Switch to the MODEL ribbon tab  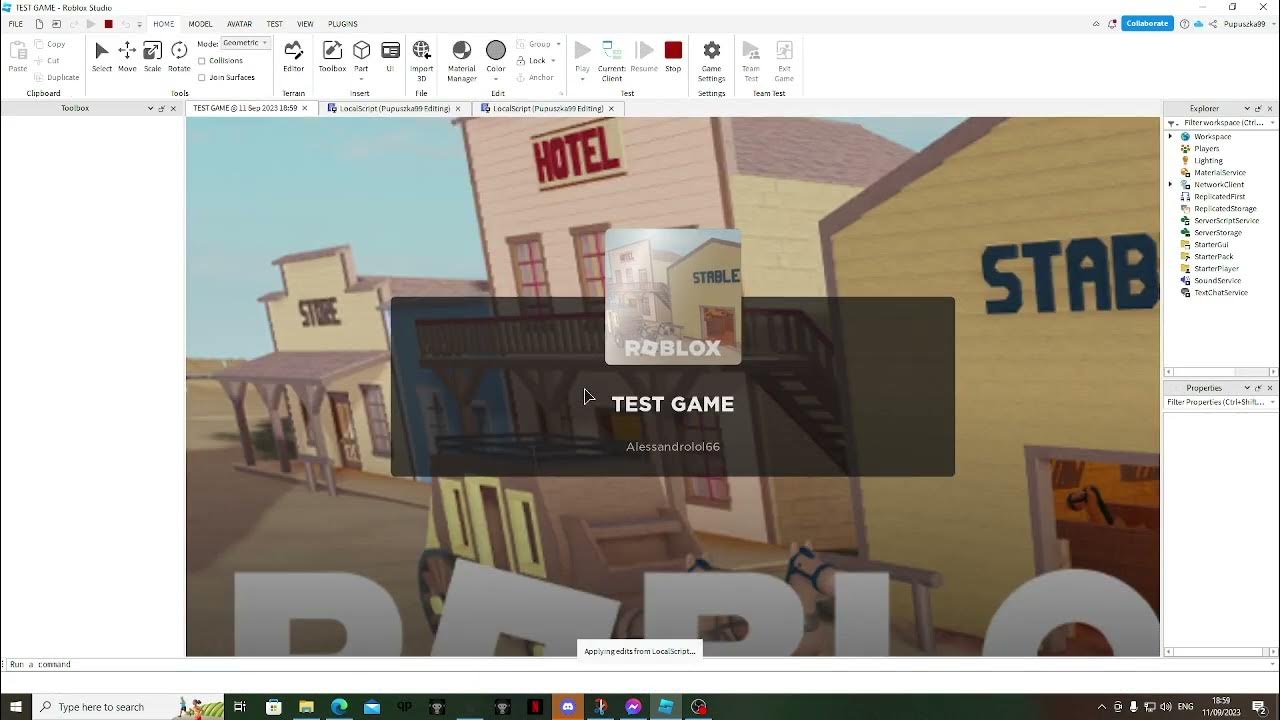click(x=200, y=24)
